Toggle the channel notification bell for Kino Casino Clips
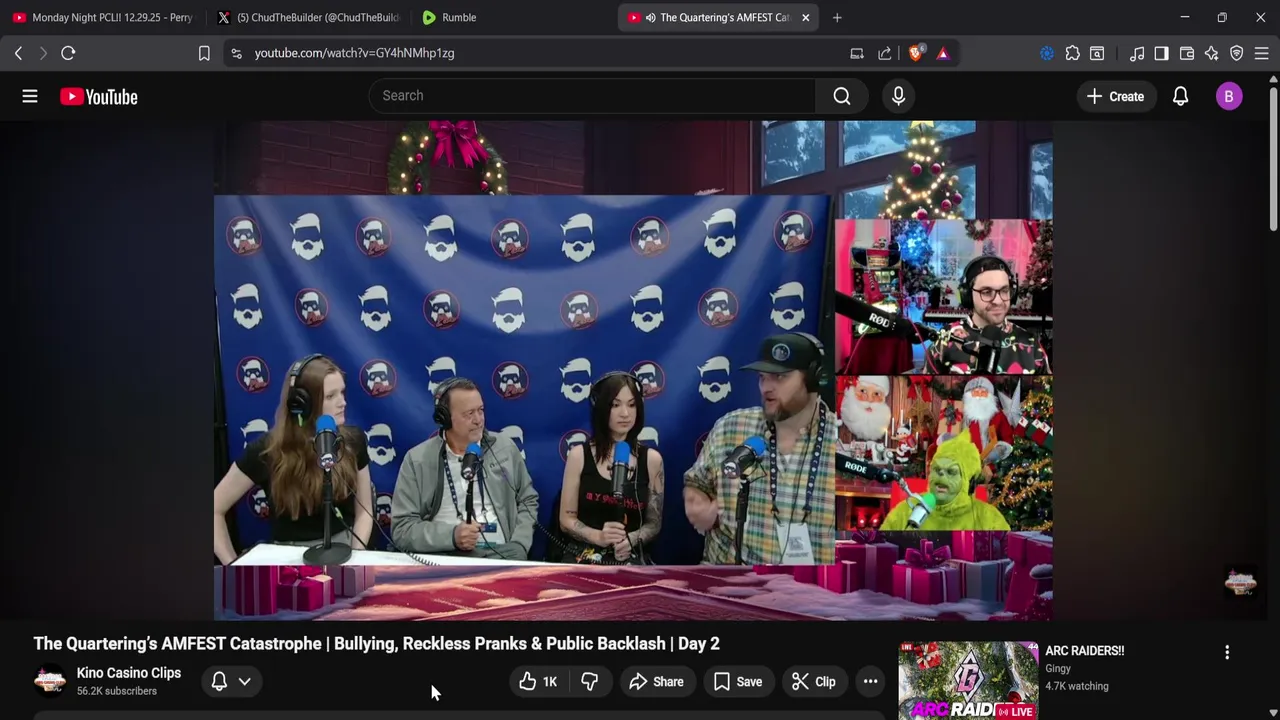The height and width of the screenshot is (720, 1280). coord(219,682)
